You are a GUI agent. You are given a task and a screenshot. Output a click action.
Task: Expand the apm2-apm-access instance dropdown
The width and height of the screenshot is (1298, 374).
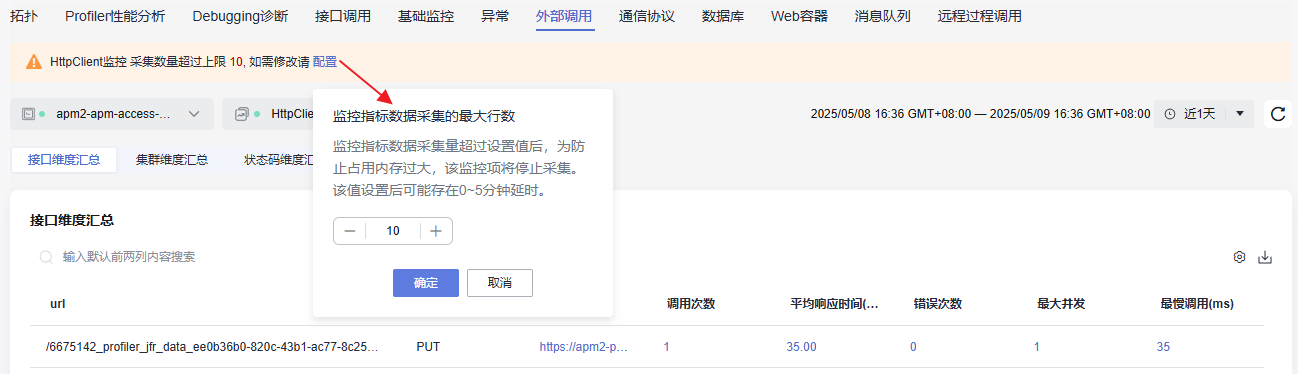(112, 114)
